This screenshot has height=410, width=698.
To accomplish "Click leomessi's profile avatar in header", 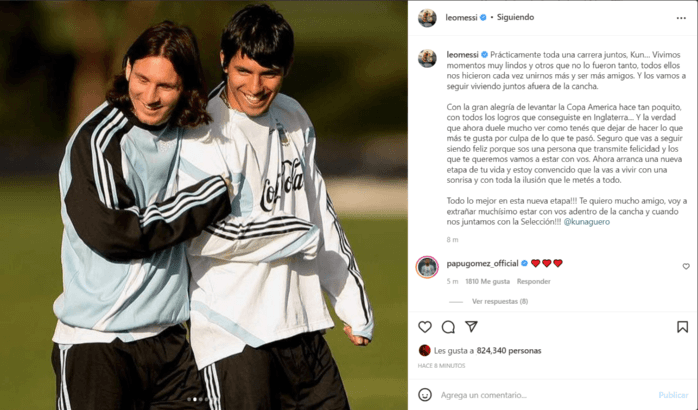I will point(427,18).
